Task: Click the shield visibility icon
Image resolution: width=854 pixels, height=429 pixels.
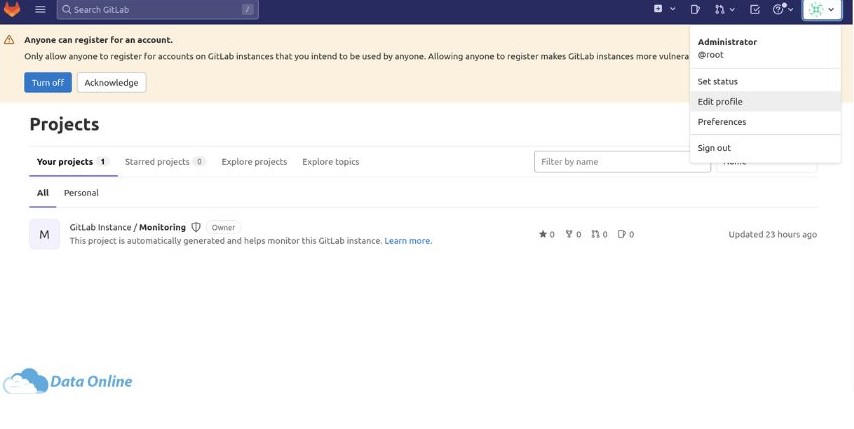Action: pos(196,227)
